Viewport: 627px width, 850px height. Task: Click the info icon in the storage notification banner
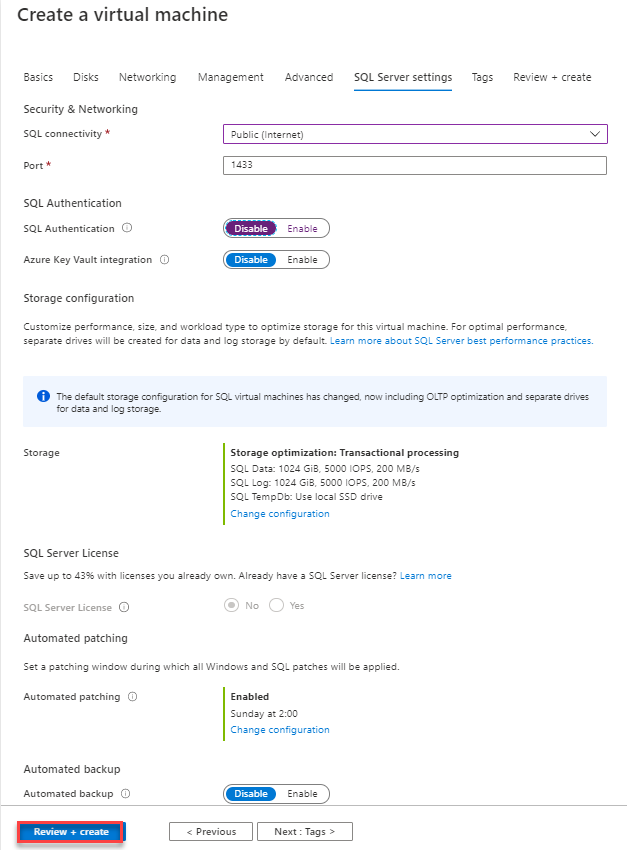tap(42, 395)
